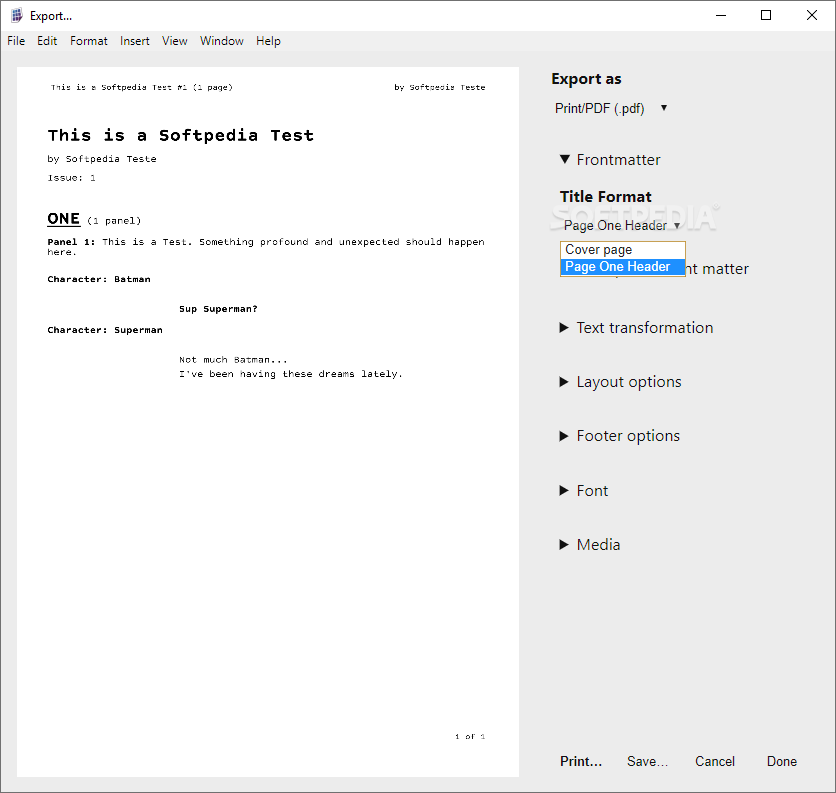Open the Title Format Page One Header dropdown
The image size is (836, 793).
[622, 226]
